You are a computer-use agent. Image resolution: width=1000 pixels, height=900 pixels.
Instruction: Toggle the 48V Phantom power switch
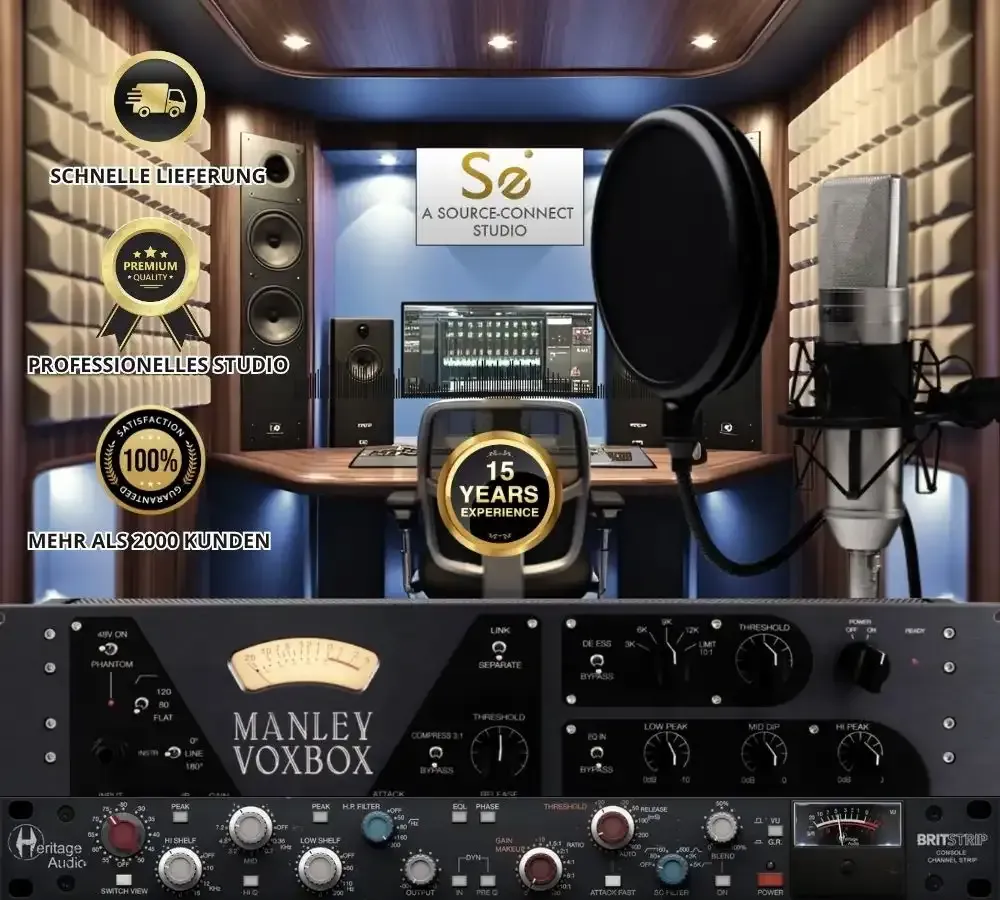(110, 649)
